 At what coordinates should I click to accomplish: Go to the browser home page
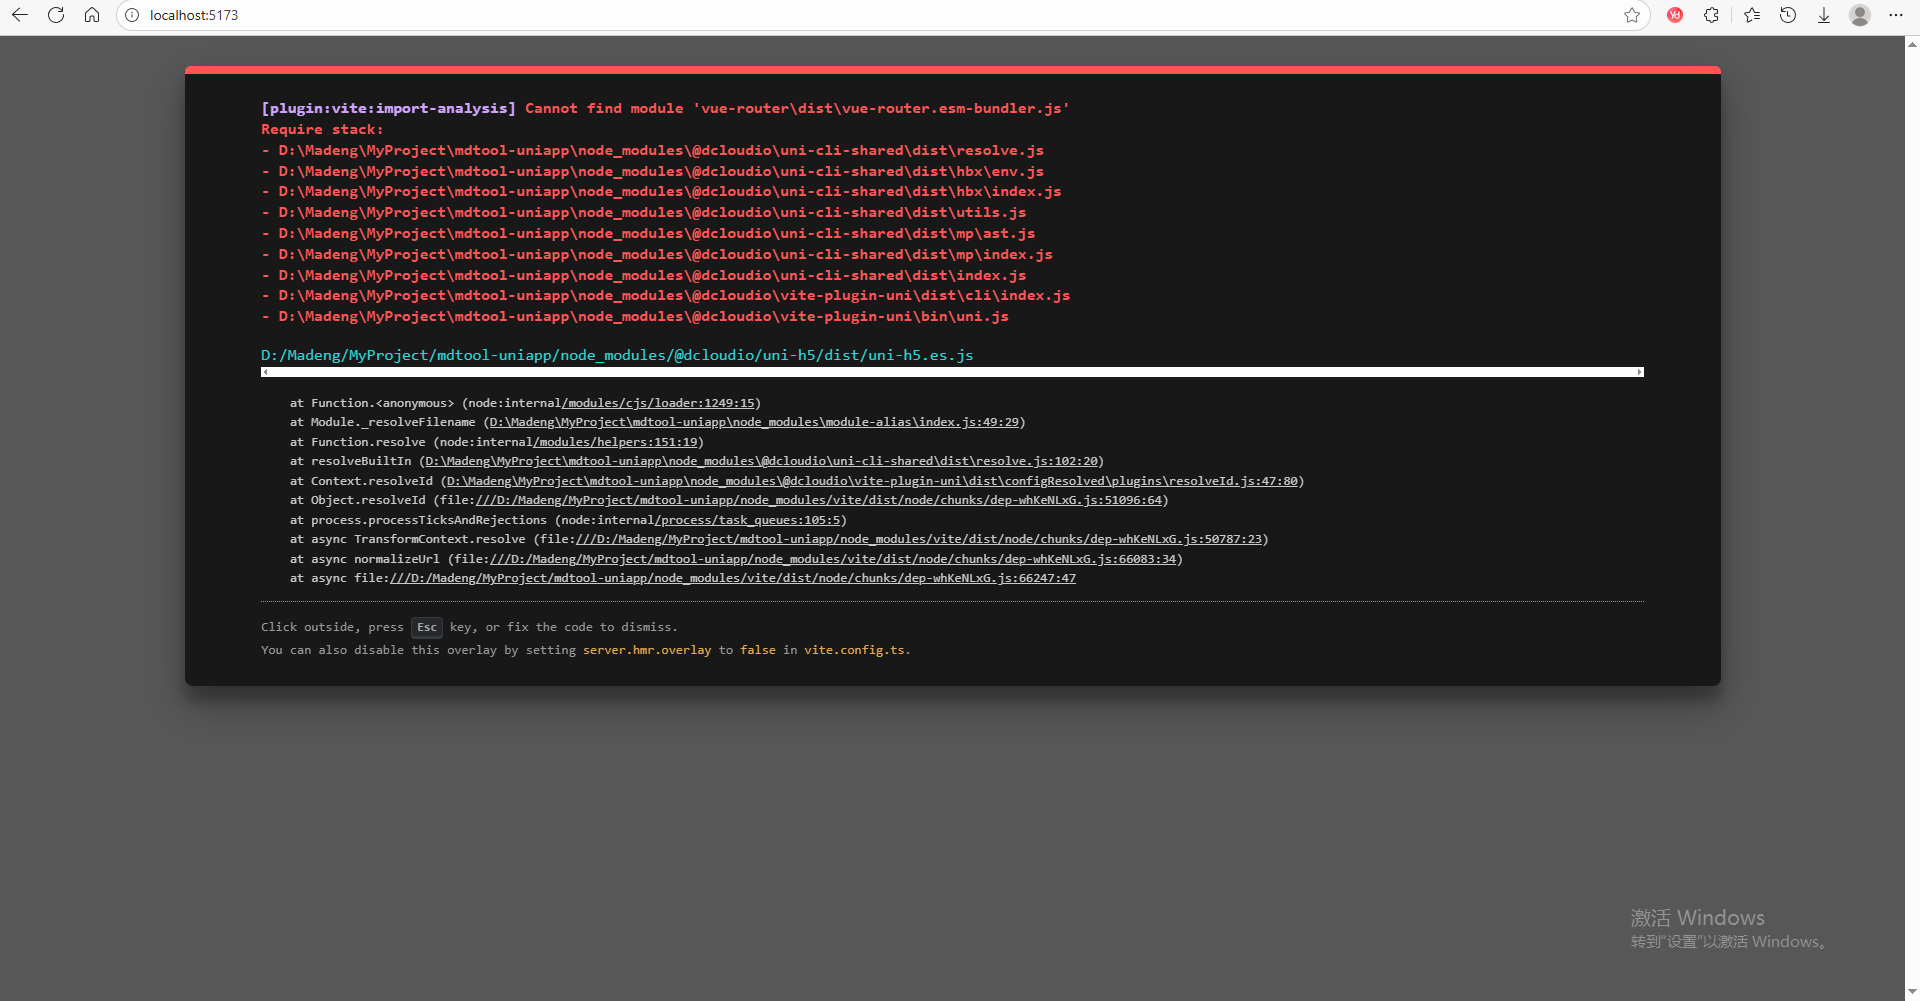[92, 15]
